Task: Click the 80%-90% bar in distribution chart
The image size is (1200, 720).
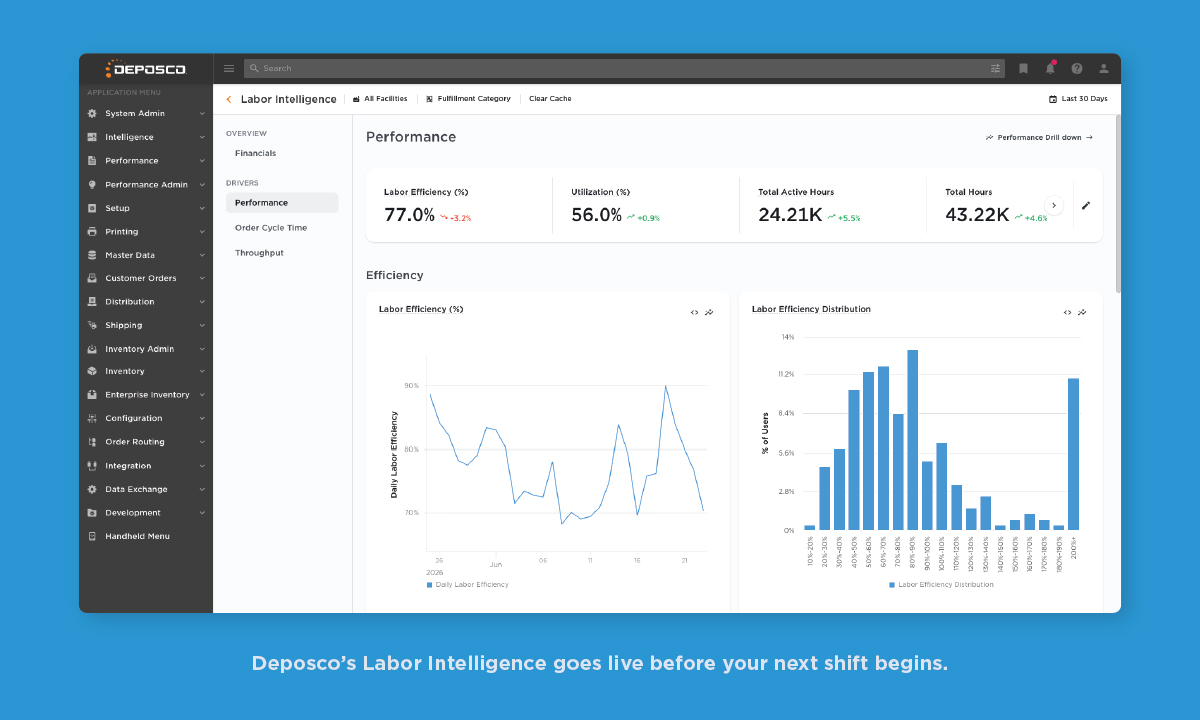Action: point(912,440)
